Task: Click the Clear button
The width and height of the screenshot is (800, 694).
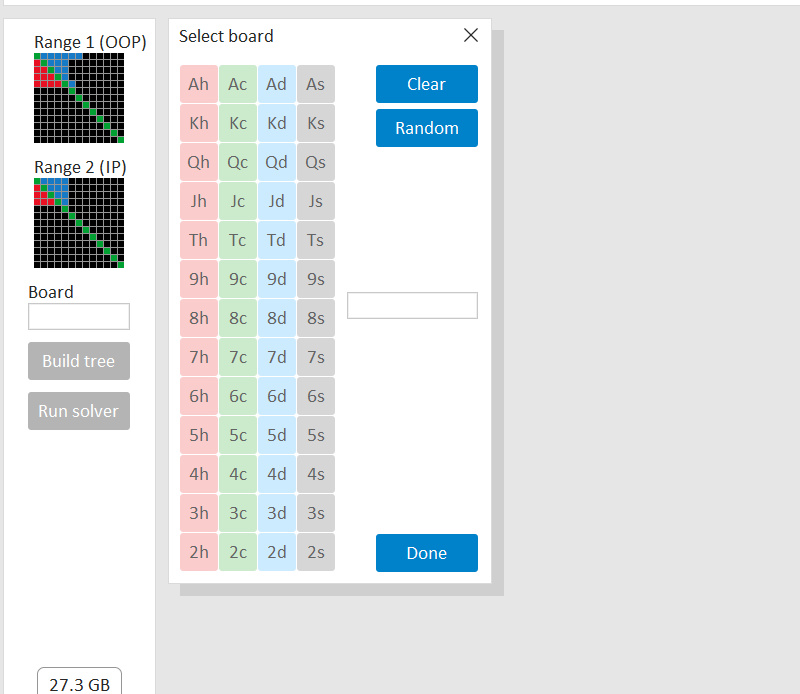Action: pos(426,84)
